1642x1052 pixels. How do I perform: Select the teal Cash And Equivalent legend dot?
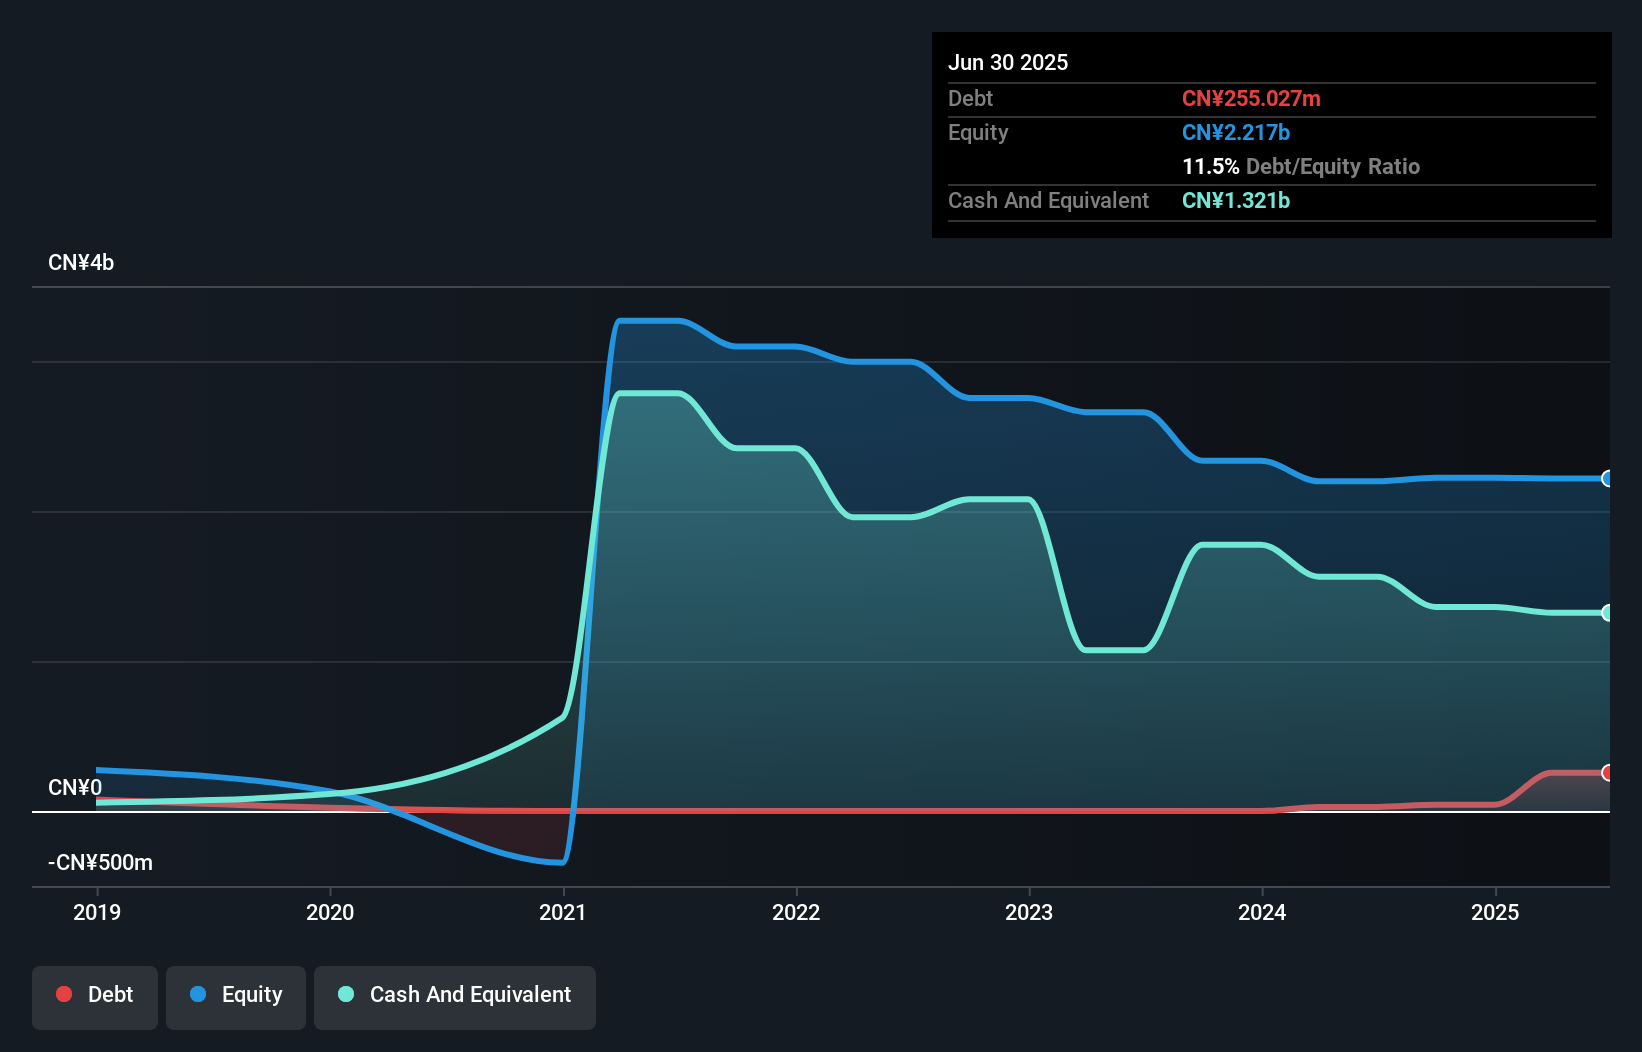click(345, 994)
